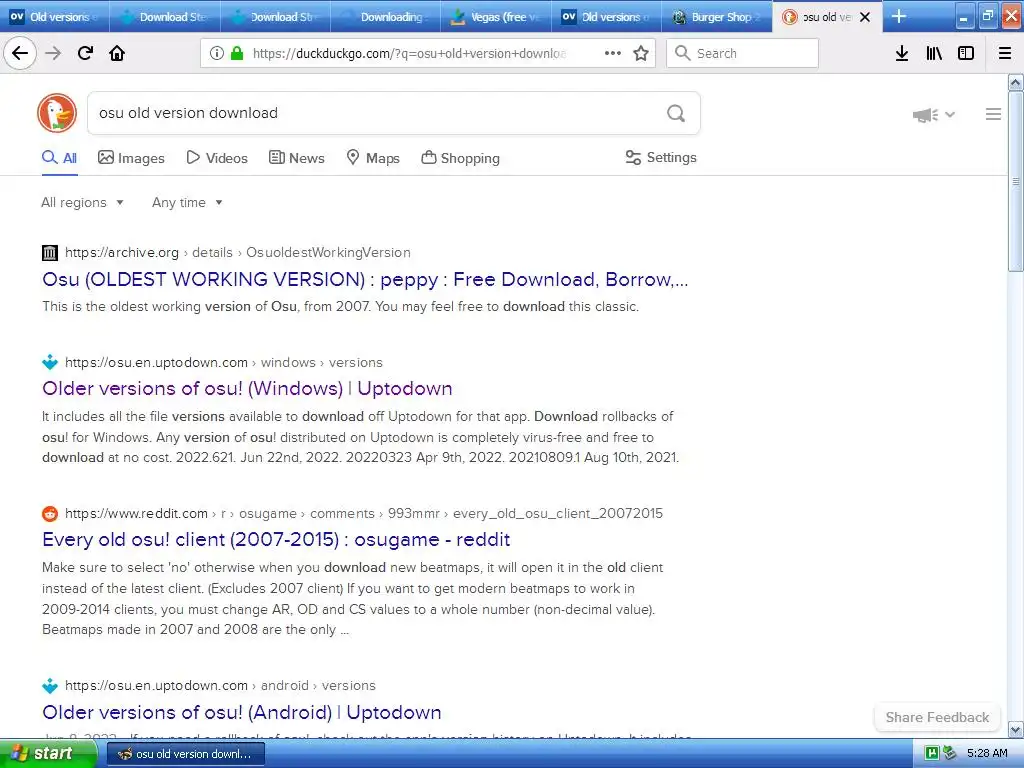1024x768 pixels.
Task: Submit search with magnifier icon
Action: [676, 113]
